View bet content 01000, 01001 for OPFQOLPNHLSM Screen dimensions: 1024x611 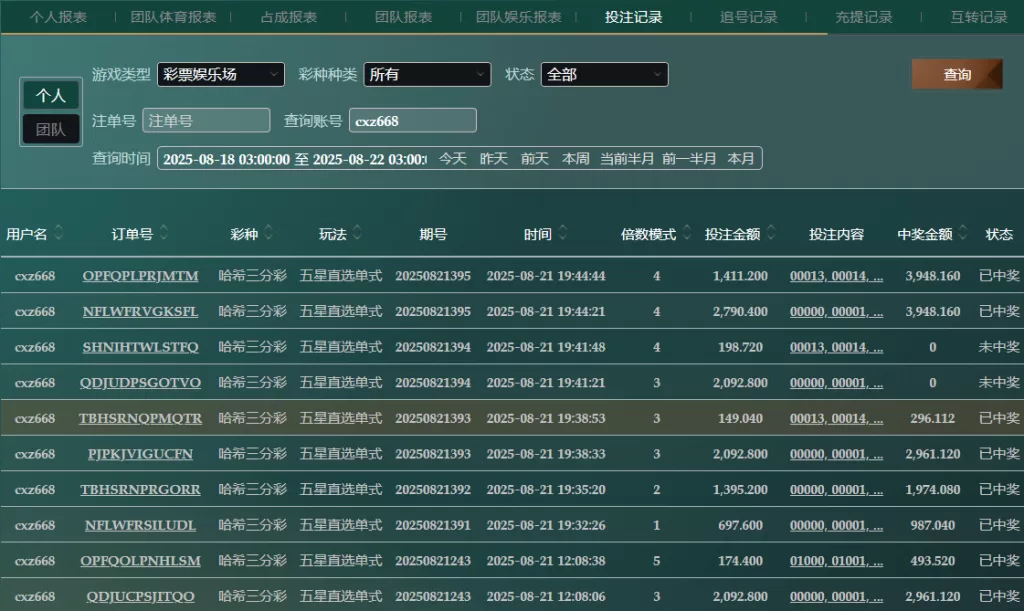836,561
